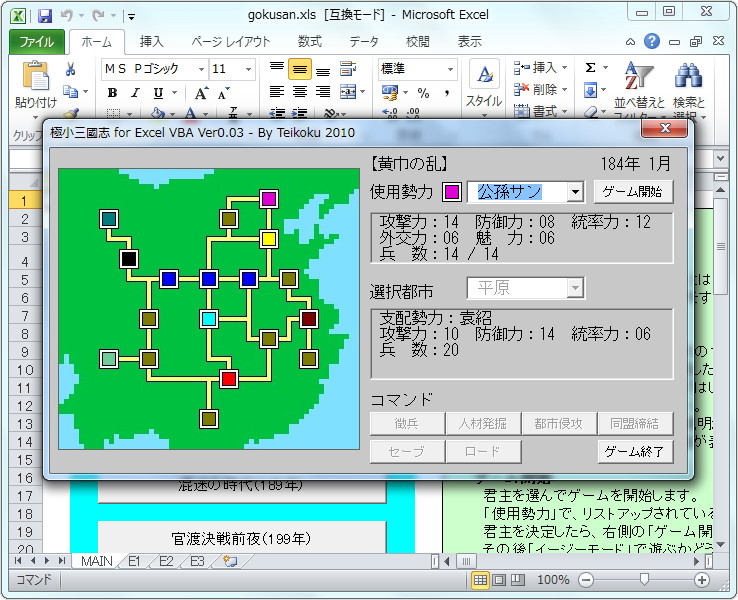Click the Undo arrow icon
This screenshot has height=600, width=738.
coord(67,16)
